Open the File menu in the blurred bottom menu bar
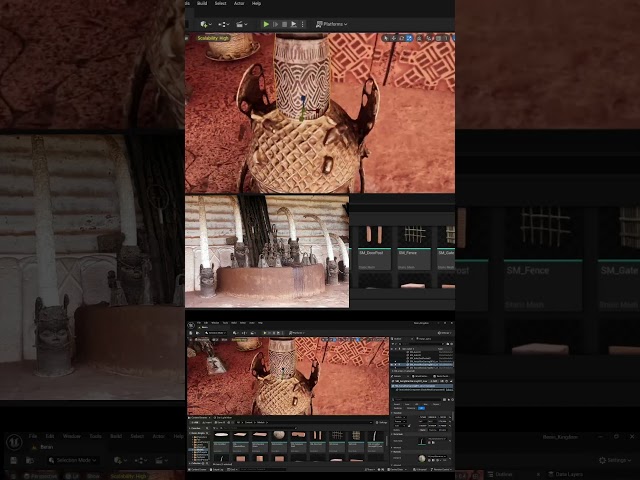This screenshot has width=640, height=480. (33, 436)
